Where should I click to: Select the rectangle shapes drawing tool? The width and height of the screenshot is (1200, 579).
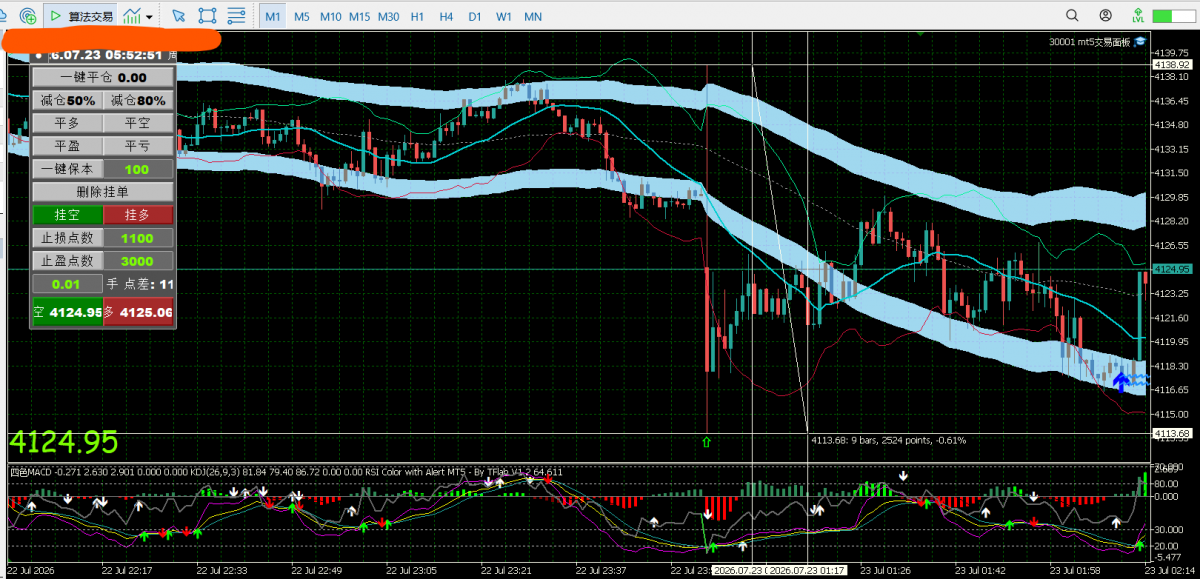point(207,16)
